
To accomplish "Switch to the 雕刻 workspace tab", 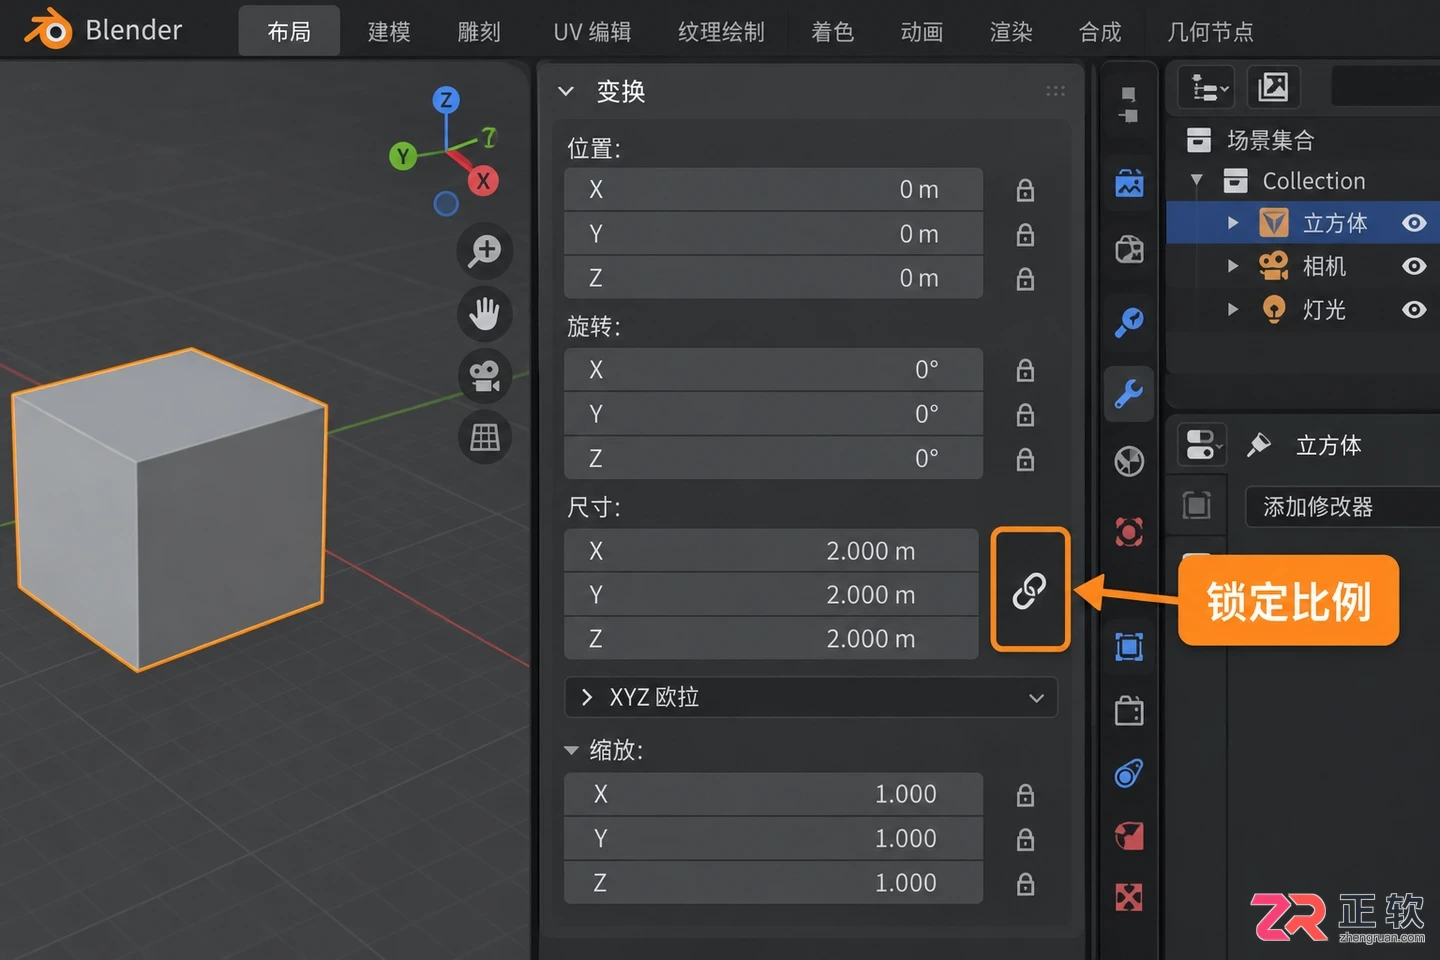I will [479, 32].
